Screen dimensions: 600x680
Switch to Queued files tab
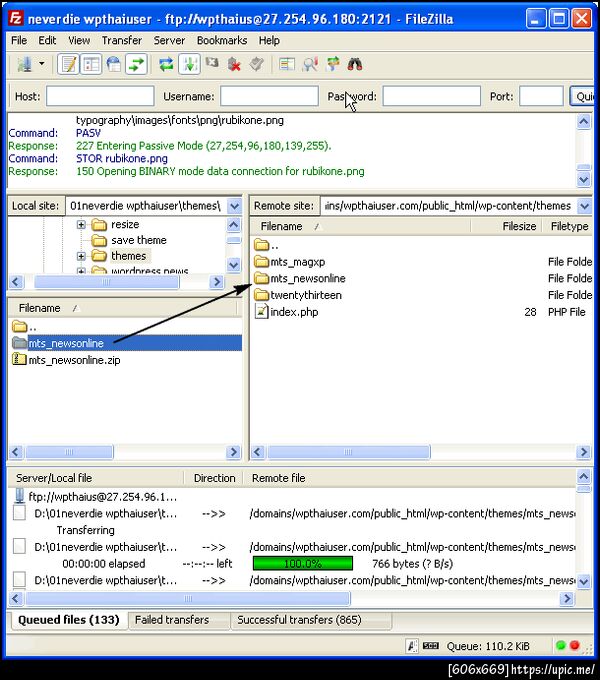pos(68,620)
